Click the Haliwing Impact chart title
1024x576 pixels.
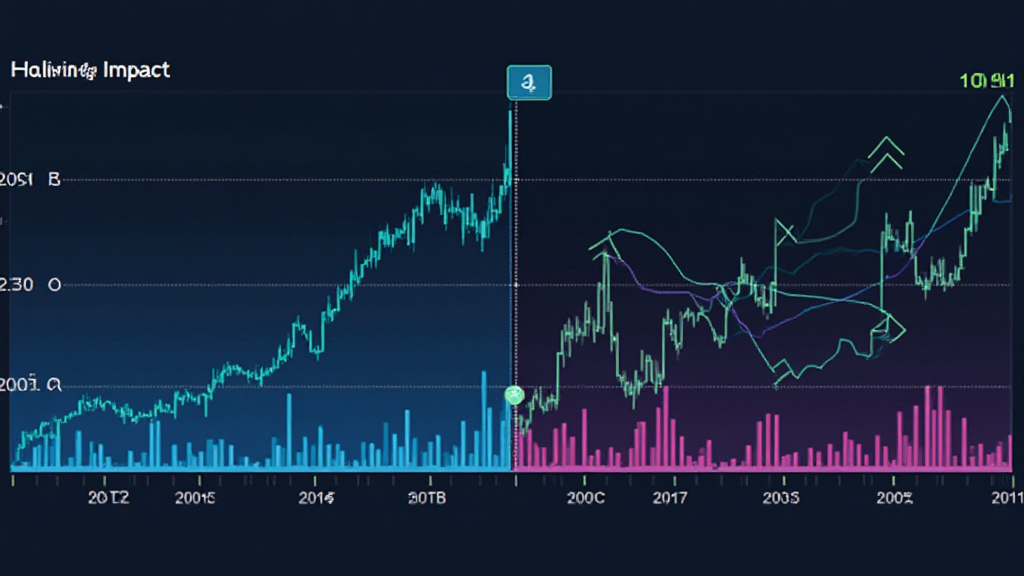pyautogui.click(x=90, y=70)
